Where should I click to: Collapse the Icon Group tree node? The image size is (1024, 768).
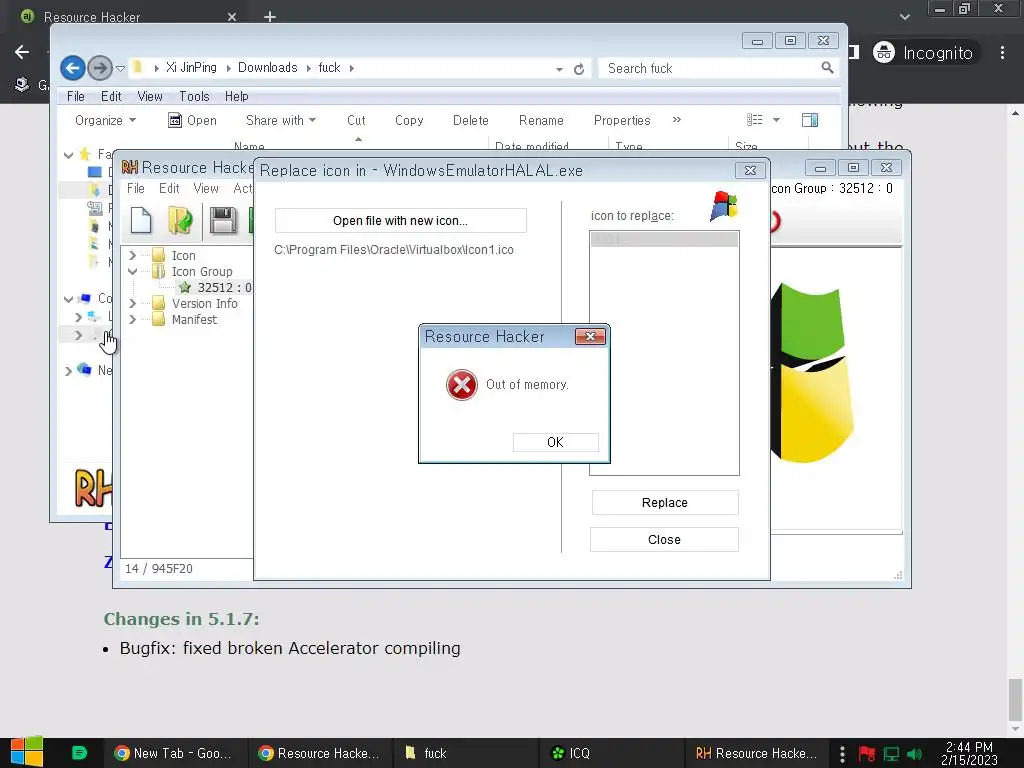point(133,271)
